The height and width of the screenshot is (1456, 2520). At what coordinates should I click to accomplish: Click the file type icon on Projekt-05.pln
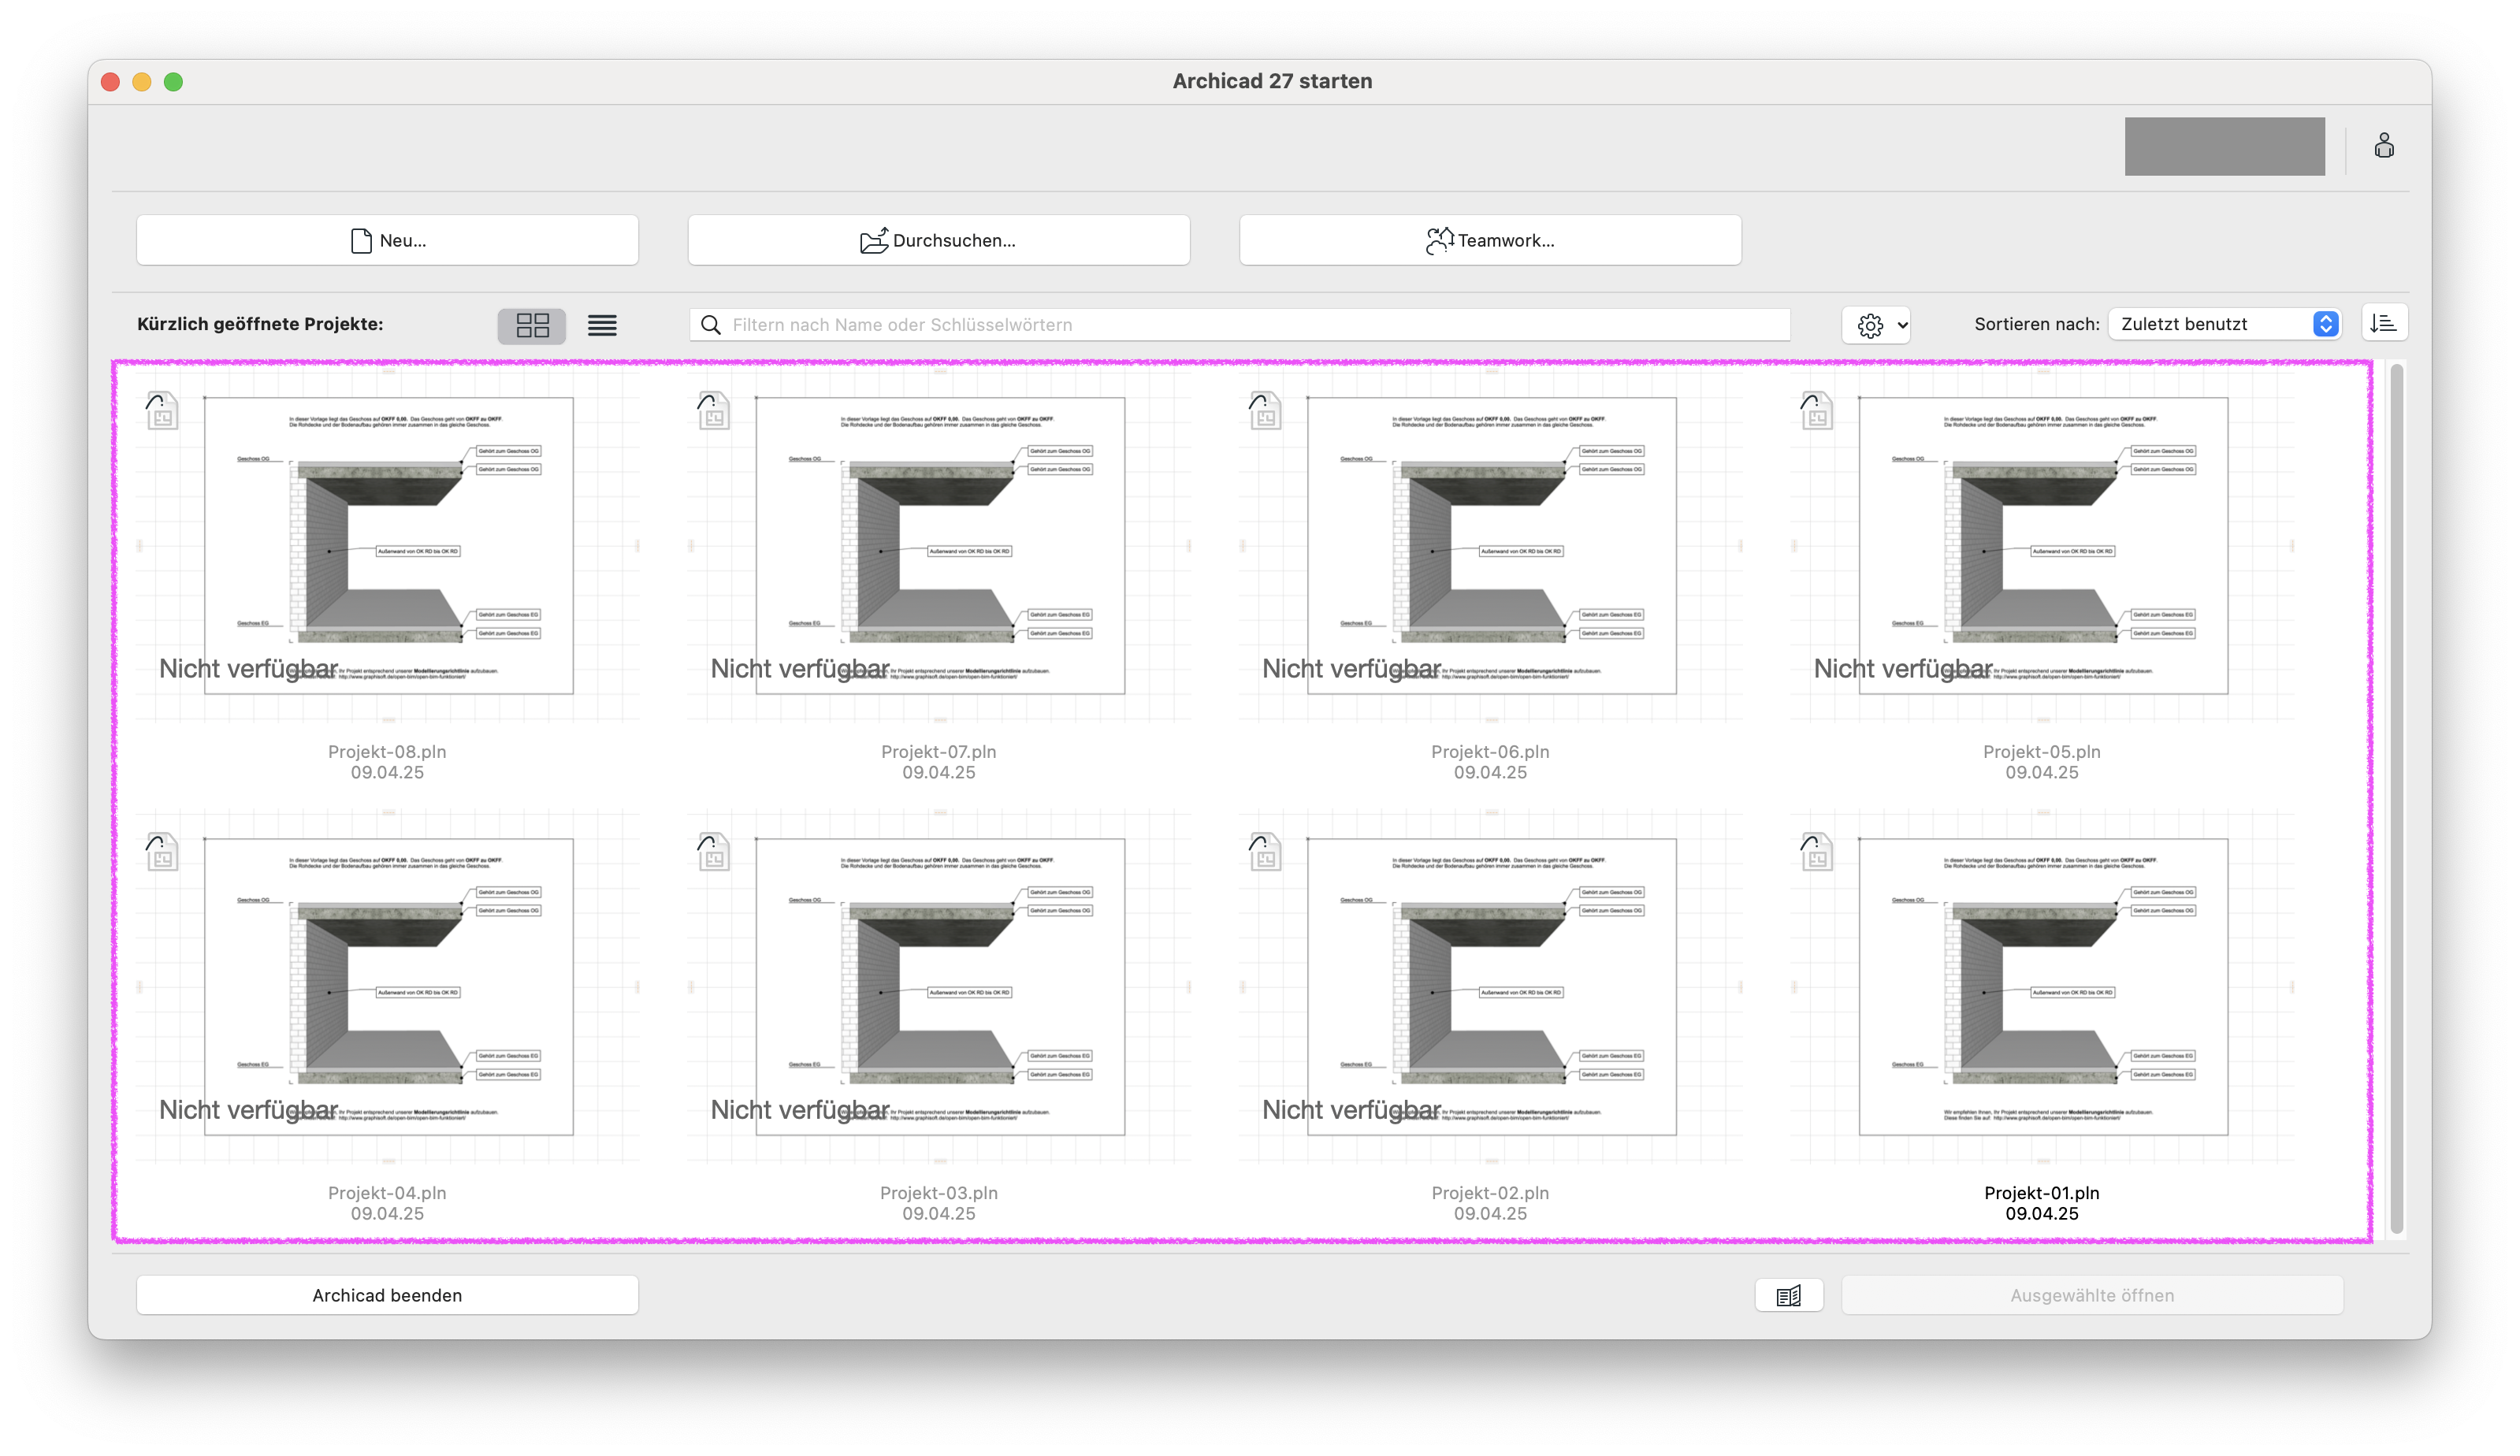[1816, 410]
